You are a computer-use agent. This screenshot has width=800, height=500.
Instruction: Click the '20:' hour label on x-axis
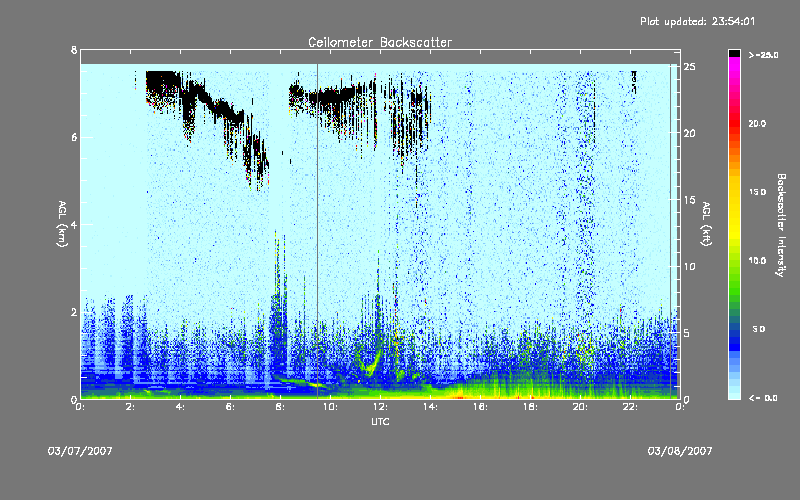[x=580, y=407]
